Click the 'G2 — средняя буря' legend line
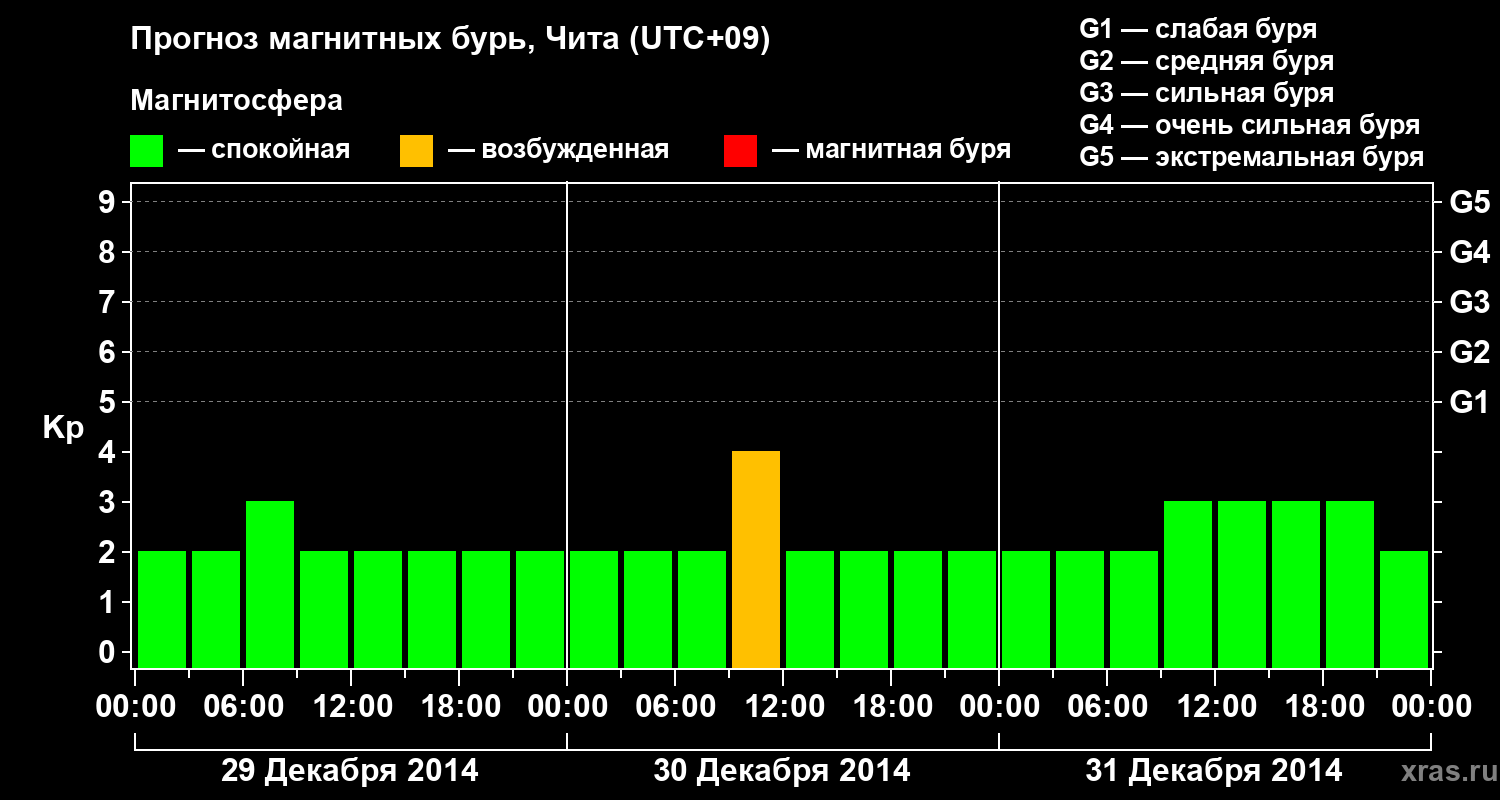 coord(1207,61)
